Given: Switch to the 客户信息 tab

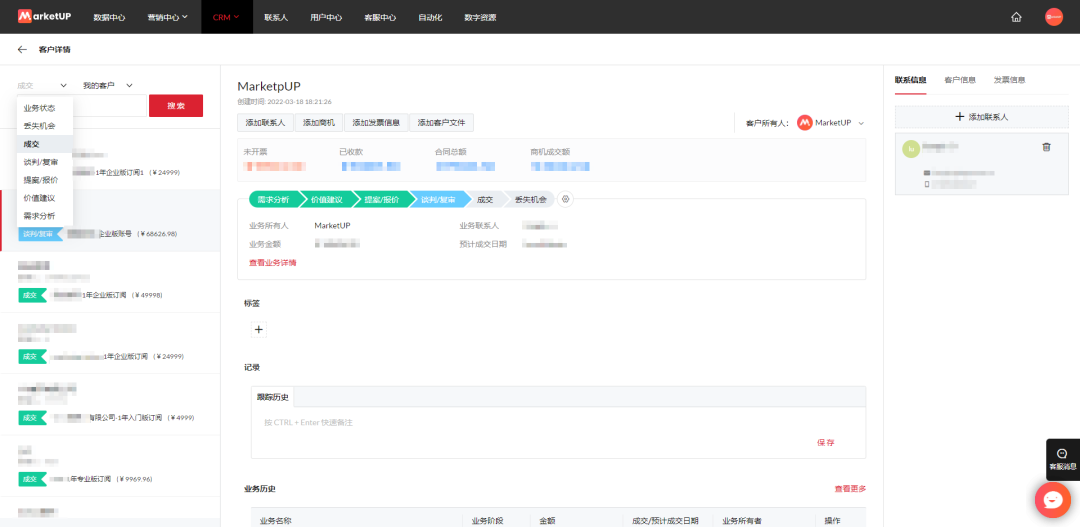Looking at the screenshot, I should tap(960, 80).
